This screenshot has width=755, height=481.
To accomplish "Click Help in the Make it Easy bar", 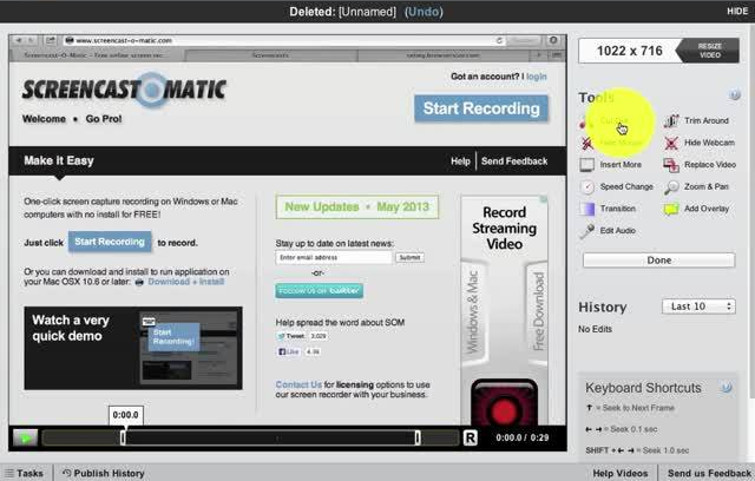I will 460,161.
